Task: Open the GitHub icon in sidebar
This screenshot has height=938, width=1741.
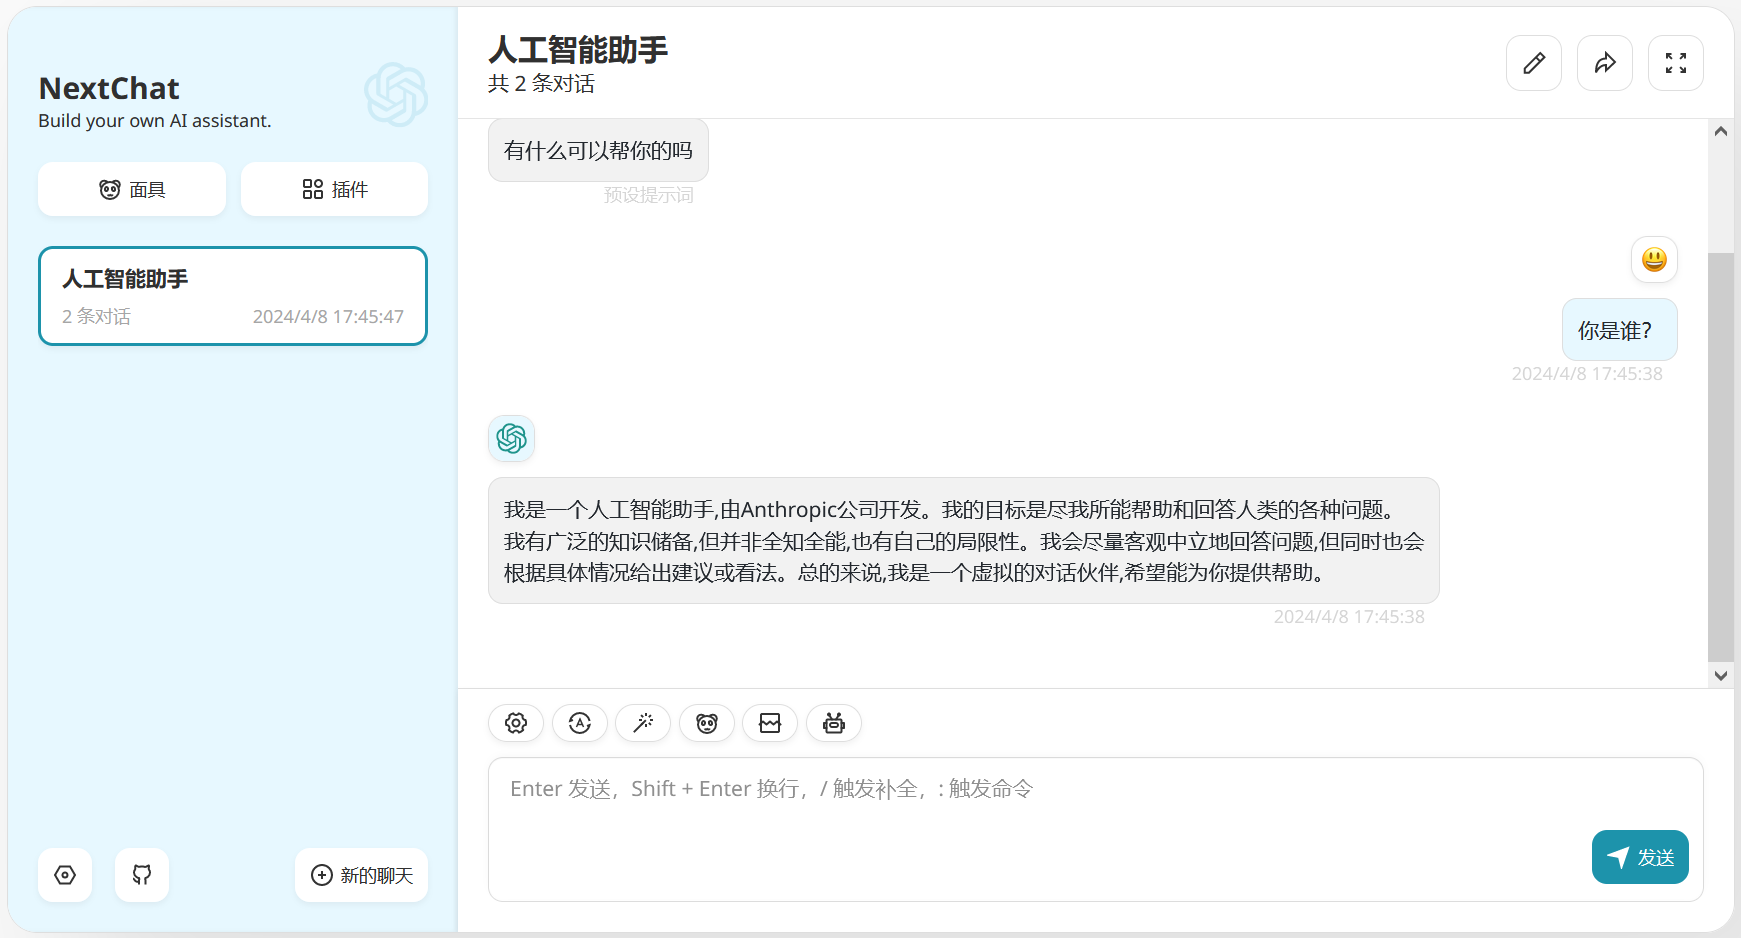Action: tap(142, 875)
